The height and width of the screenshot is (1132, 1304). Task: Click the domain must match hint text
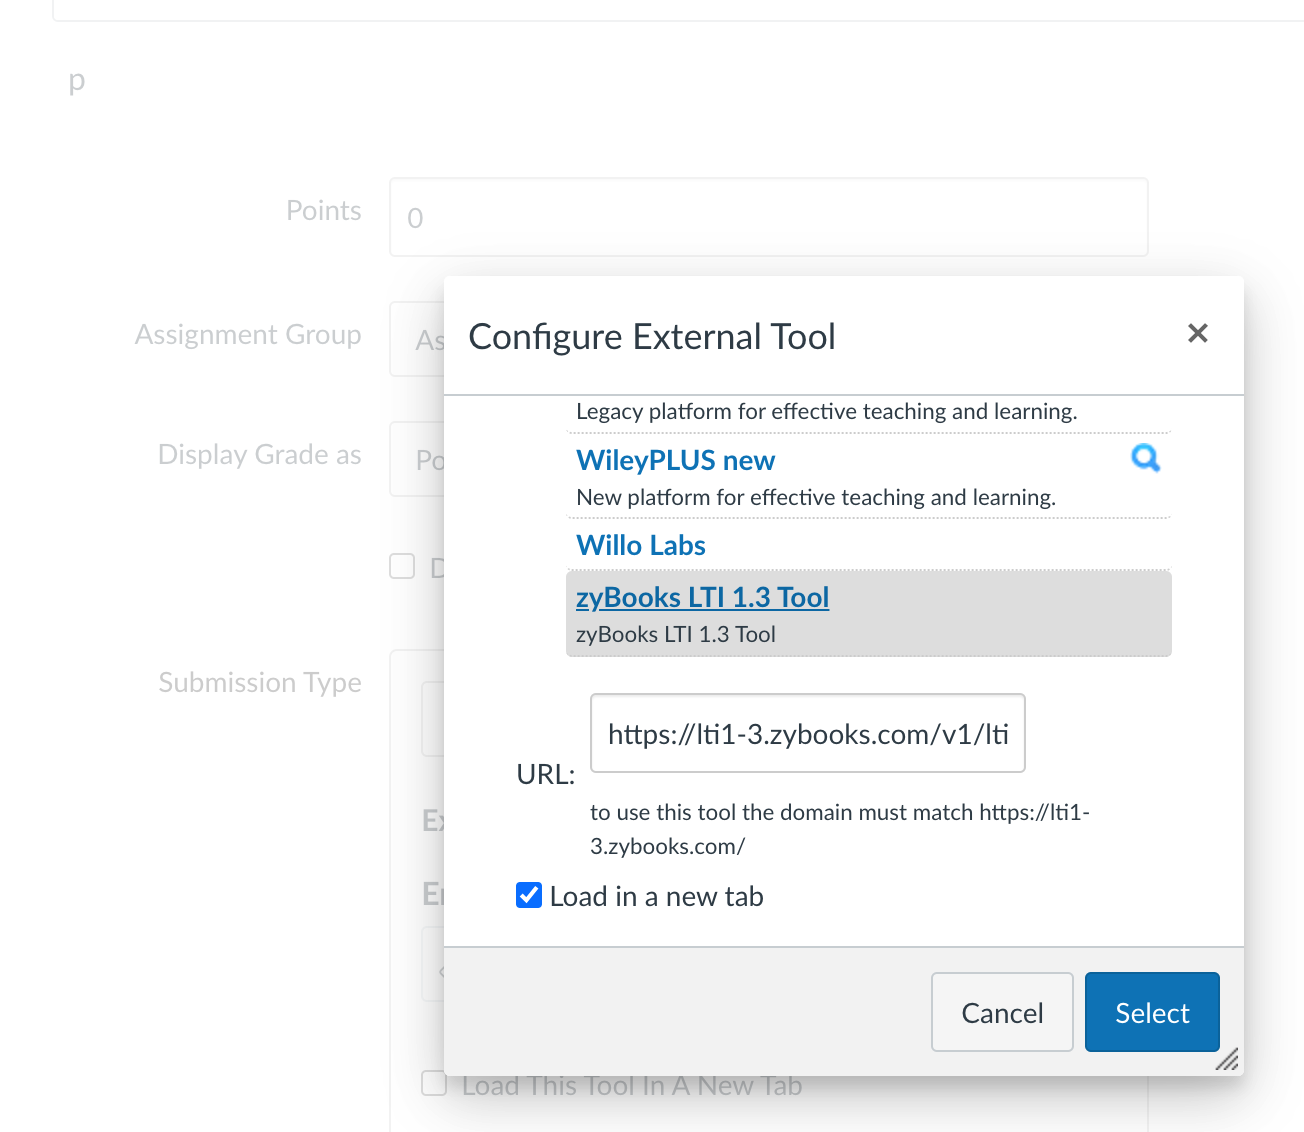click(x=840, y=829)
